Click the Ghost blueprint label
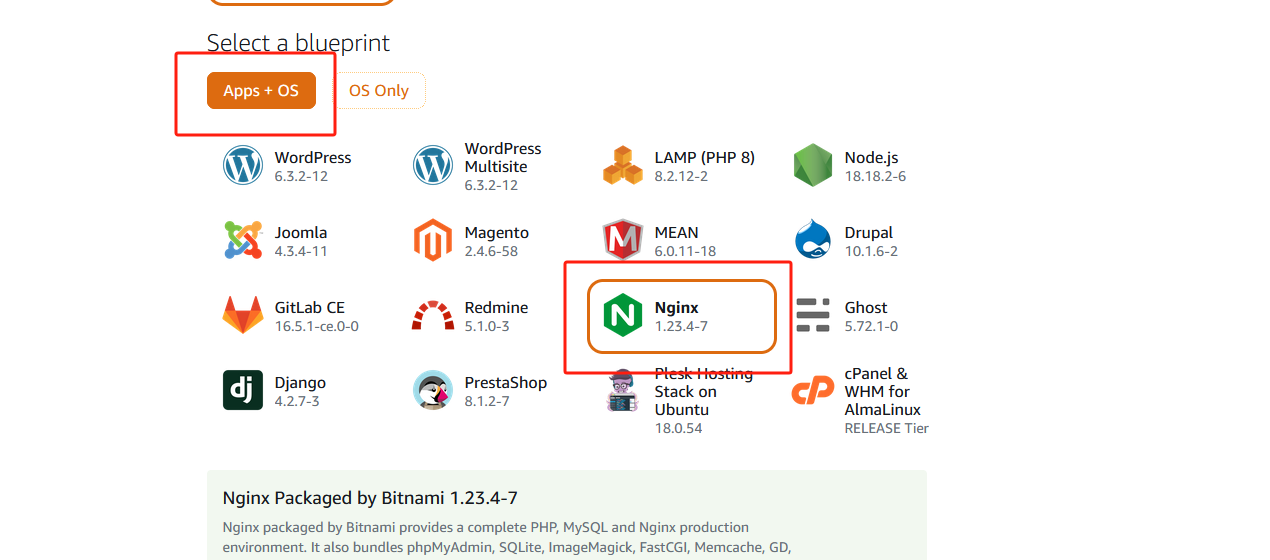Viewport: 1270px width, 560px height. pos(866,307)
